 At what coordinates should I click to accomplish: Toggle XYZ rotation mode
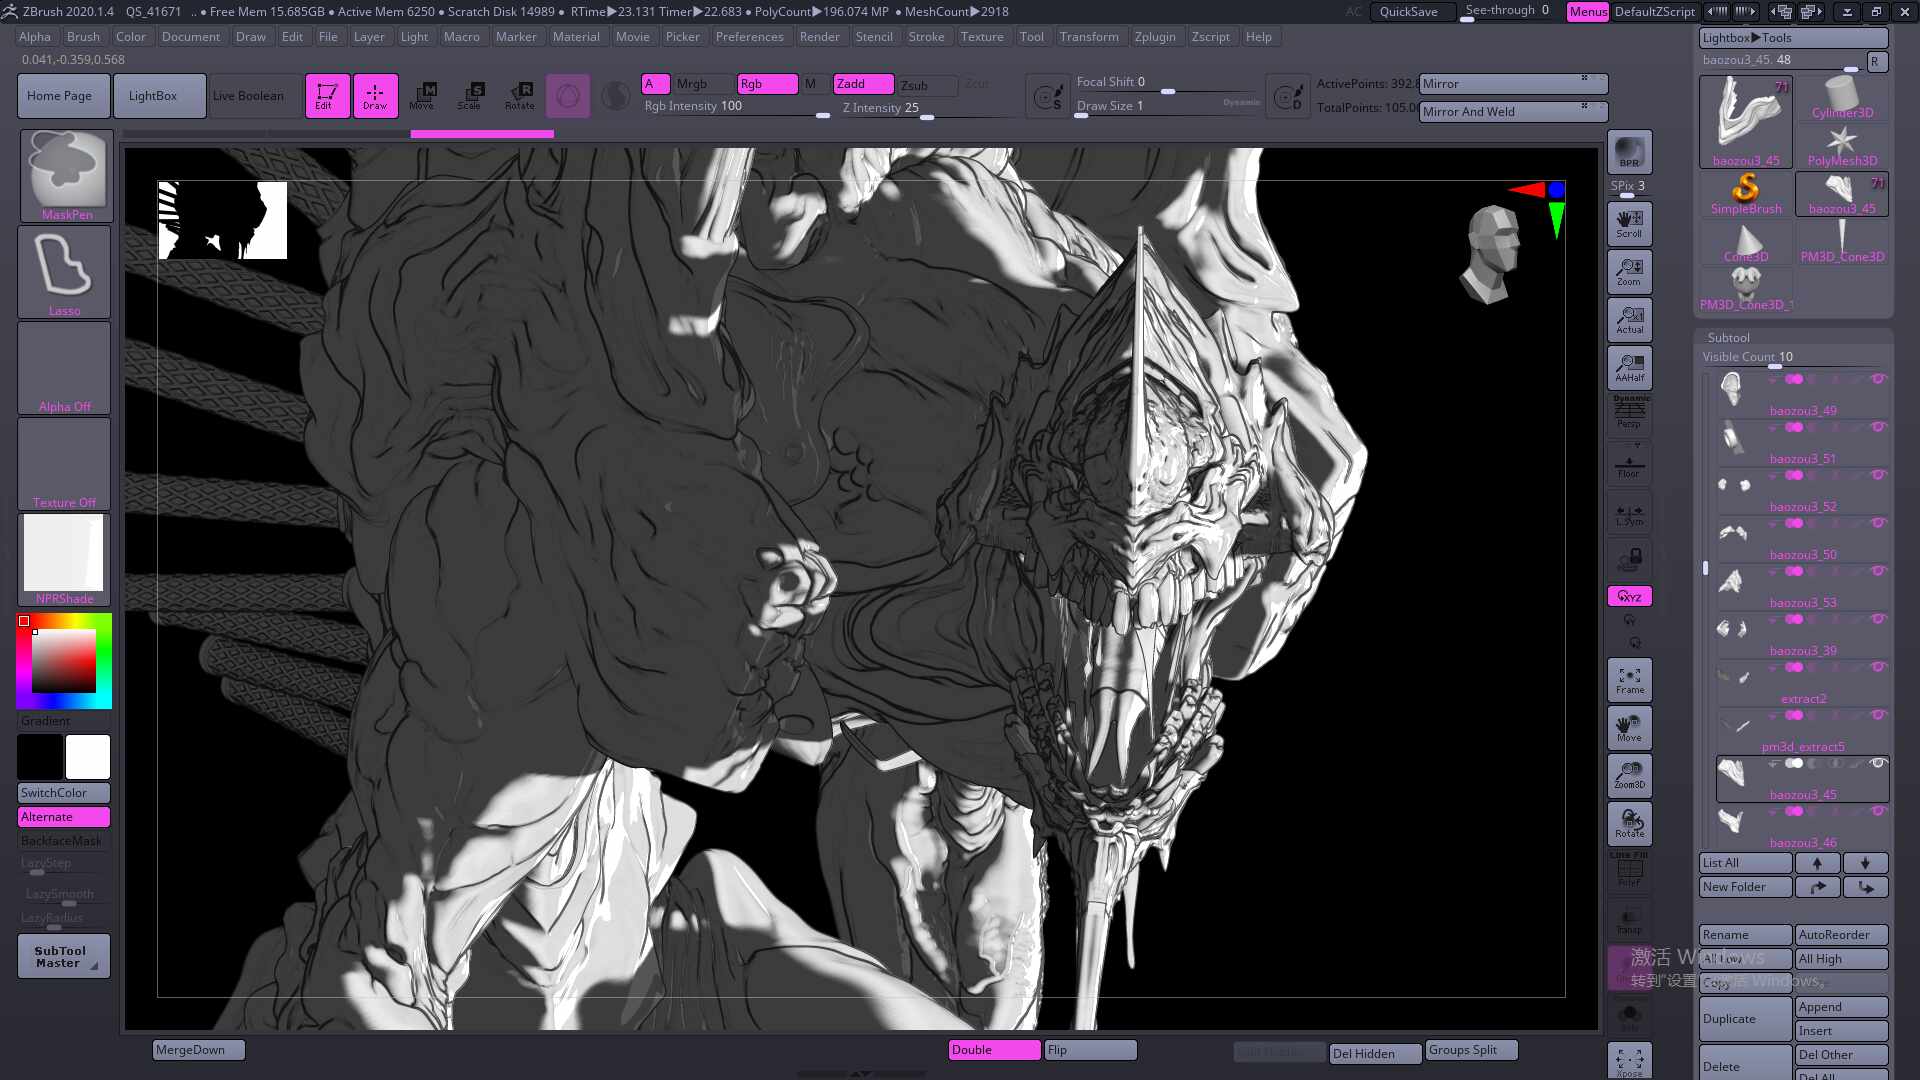pyautogui.click(x=1629, y=596)
